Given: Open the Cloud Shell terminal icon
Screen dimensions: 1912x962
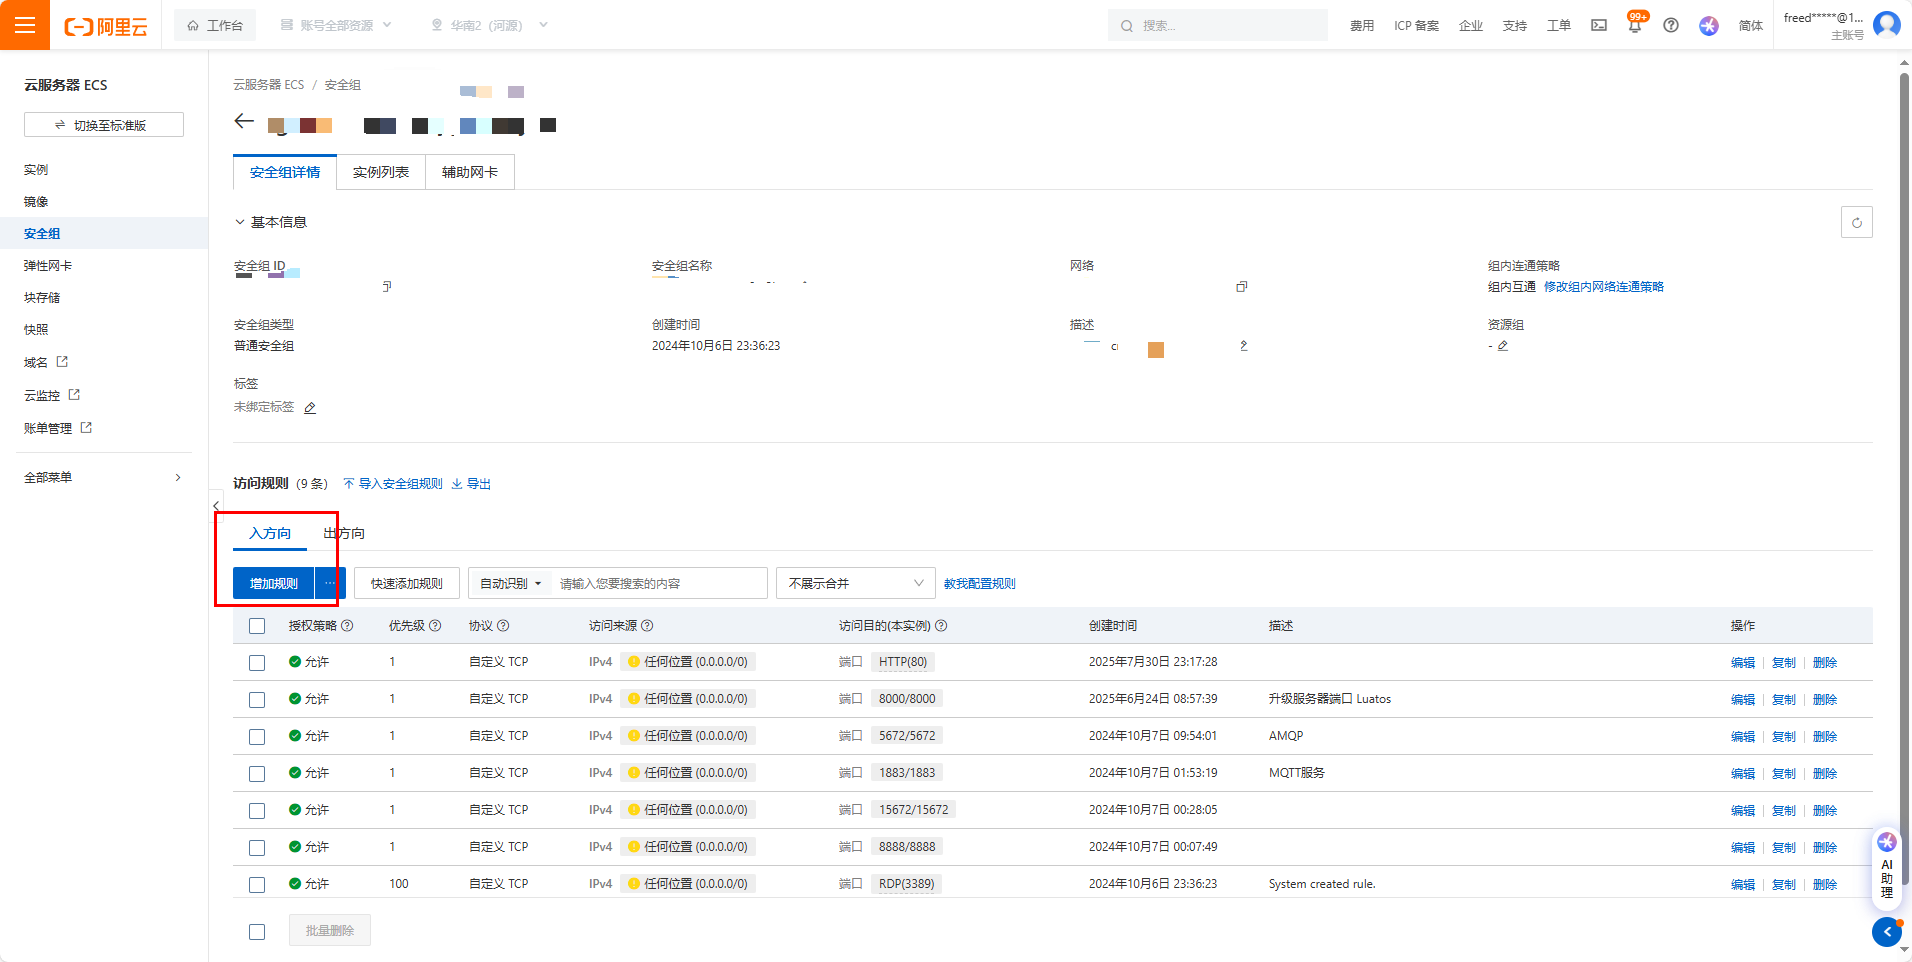Looking at the screenshot, I should [x=1599, y=25].
